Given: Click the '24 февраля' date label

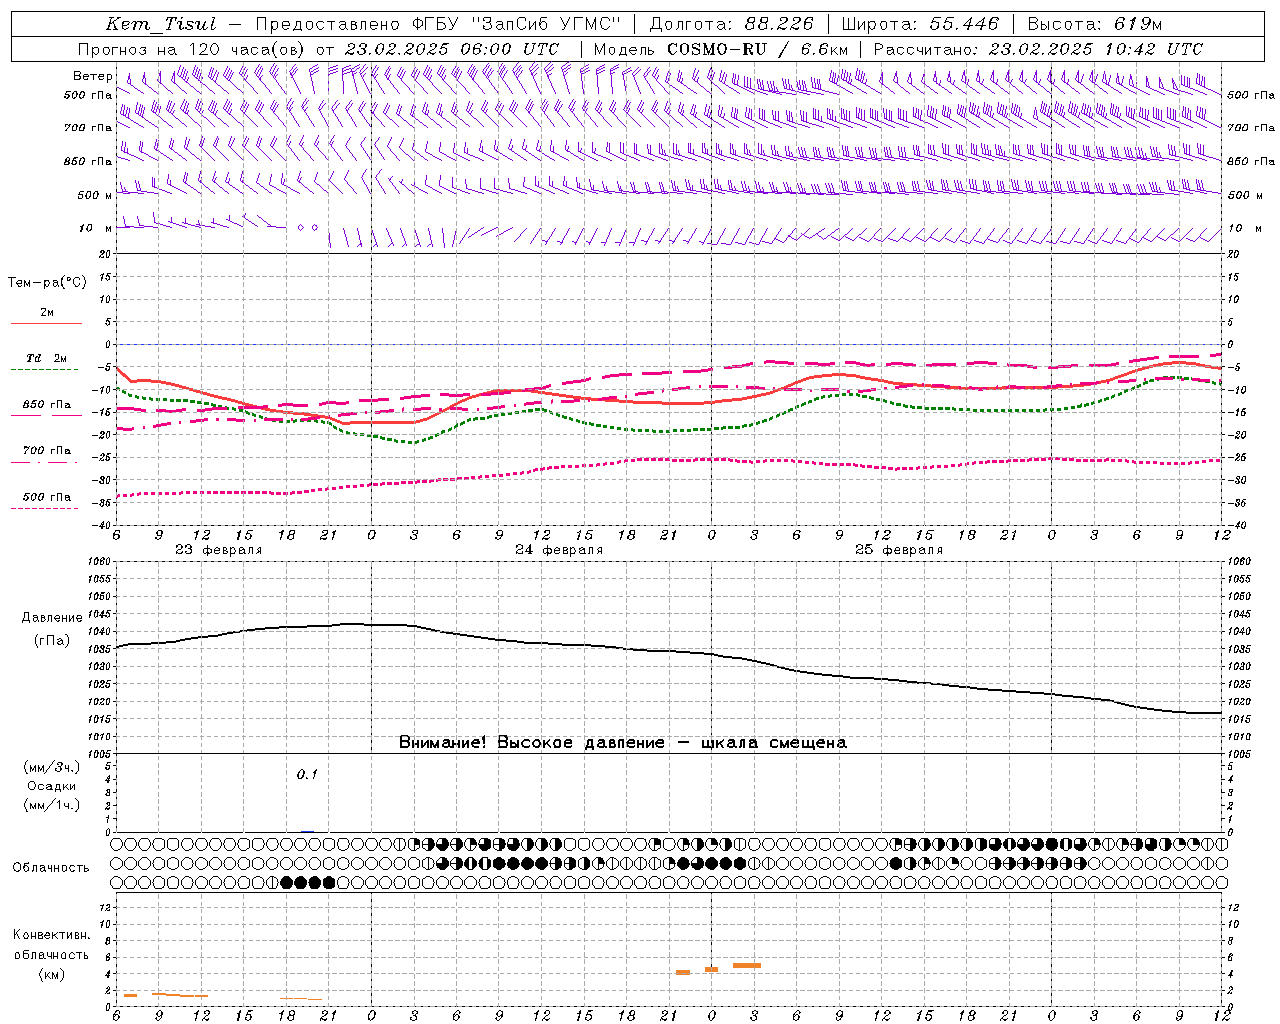Looking at the screenshot, I should coord(559,550).
